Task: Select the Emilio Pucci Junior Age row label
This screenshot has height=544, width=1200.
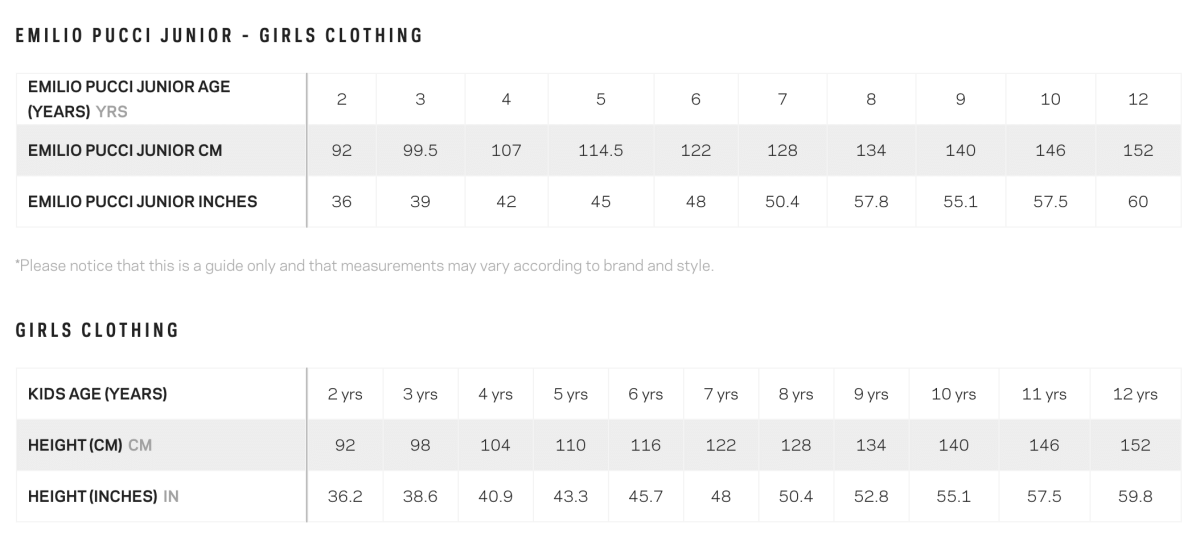Action: [x=129, y=99]
